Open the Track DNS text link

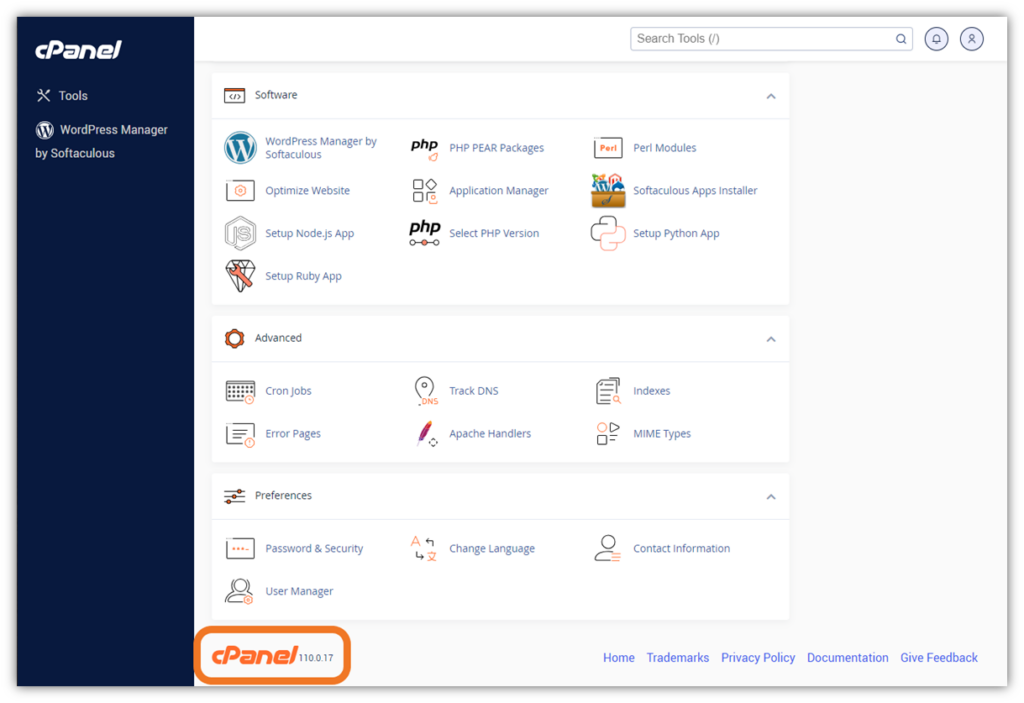pos(473,391)
